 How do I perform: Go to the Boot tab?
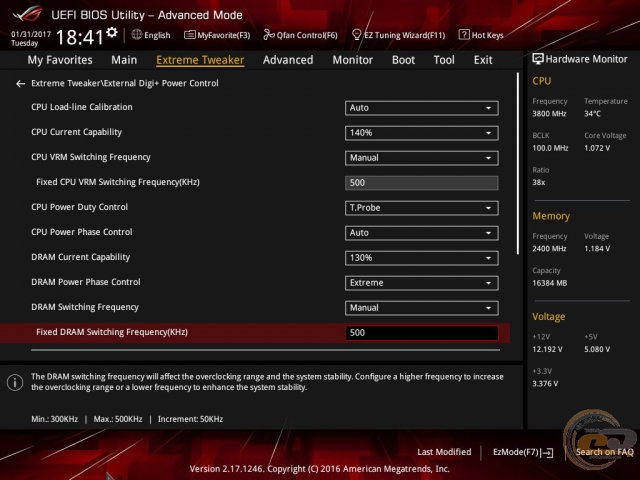coord(403,60)
